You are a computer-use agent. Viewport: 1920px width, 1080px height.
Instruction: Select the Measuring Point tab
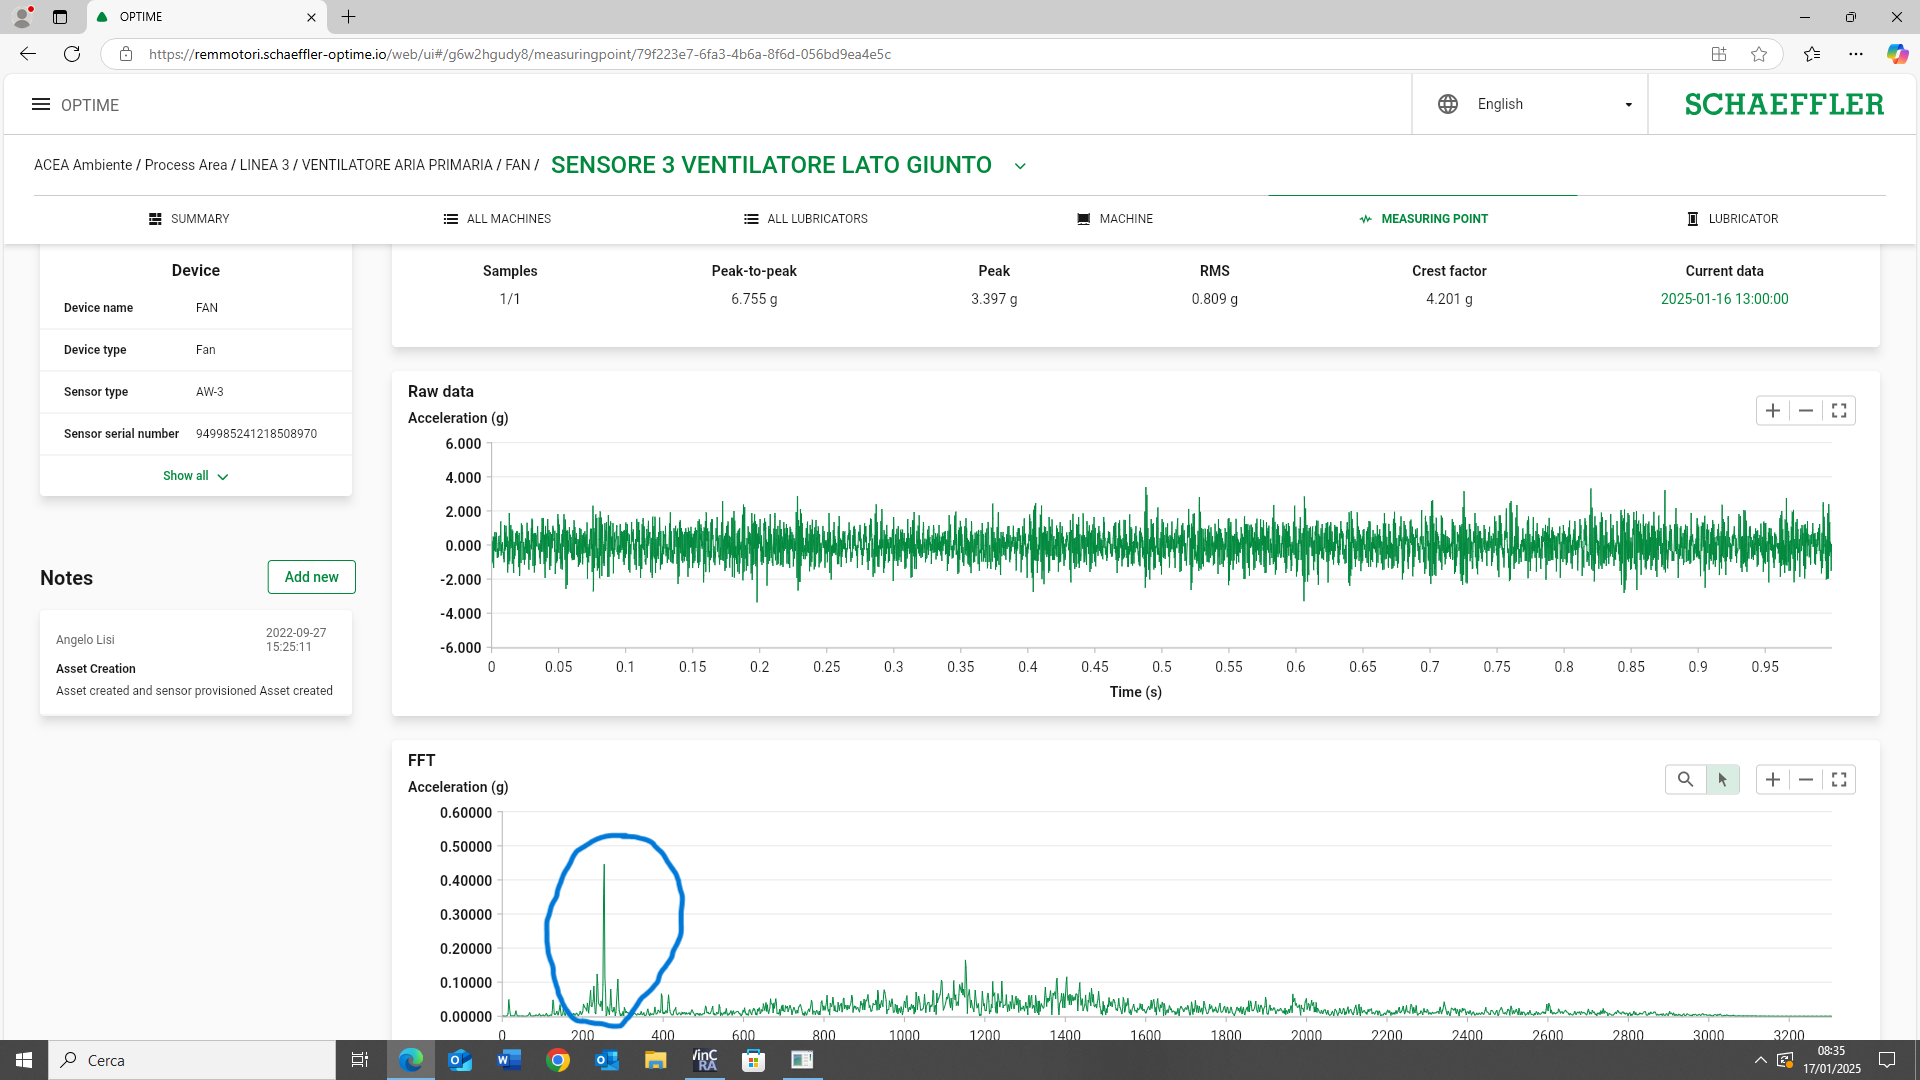[x=1423, y=219]
